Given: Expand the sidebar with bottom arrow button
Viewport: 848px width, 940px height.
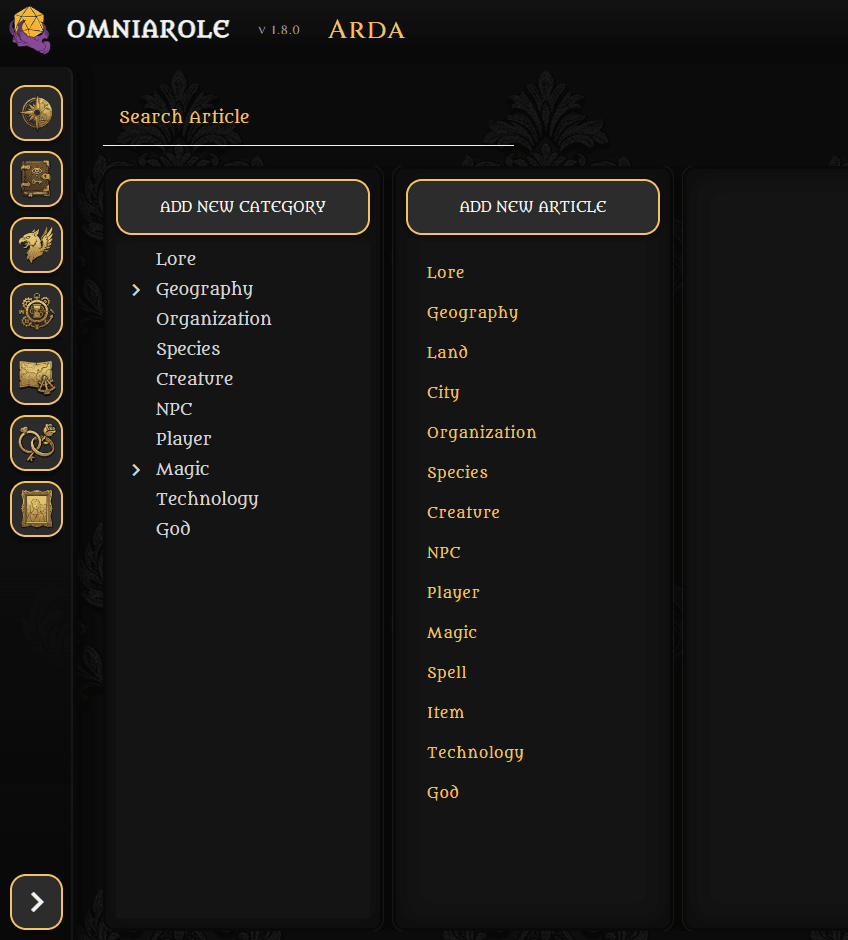Looking at the screenshot, I should coord(37,902).
